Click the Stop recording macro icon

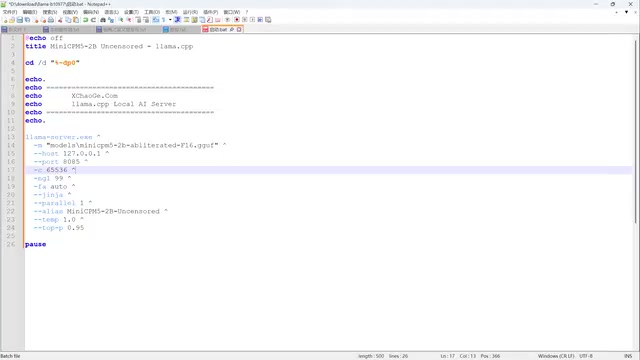tap(244, 20)
